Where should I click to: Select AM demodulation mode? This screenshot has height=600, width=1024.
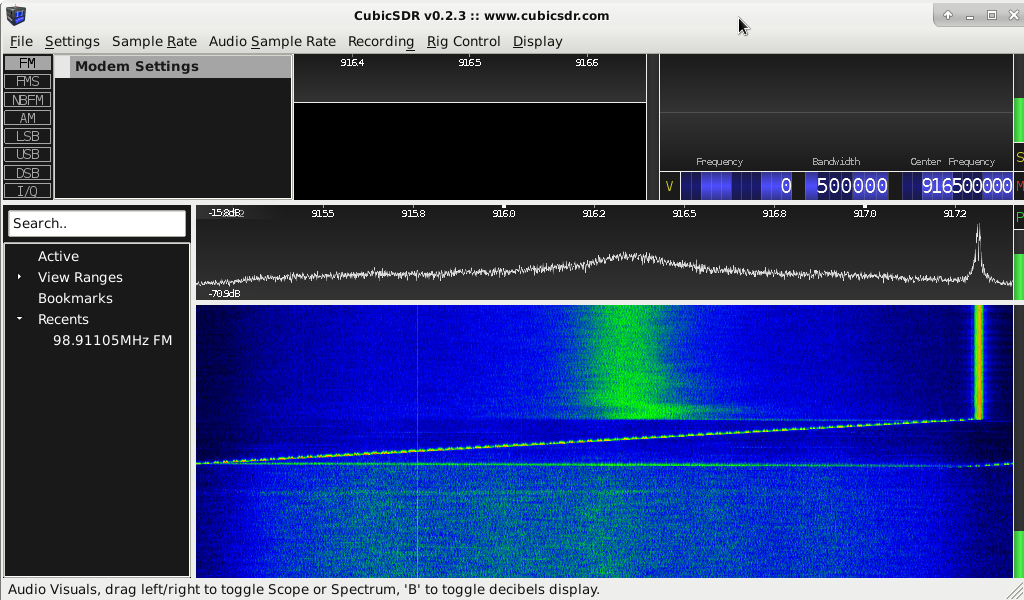point(27,118)
